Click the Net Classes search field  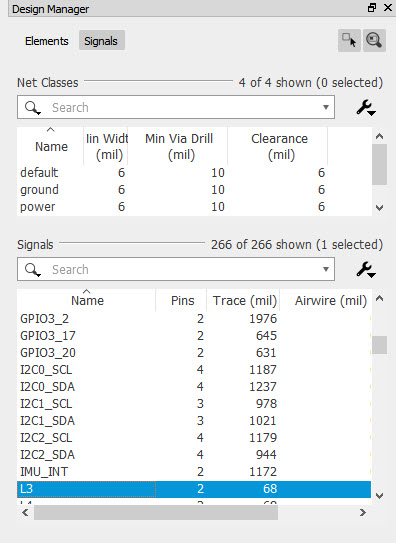tap(176, 107)
